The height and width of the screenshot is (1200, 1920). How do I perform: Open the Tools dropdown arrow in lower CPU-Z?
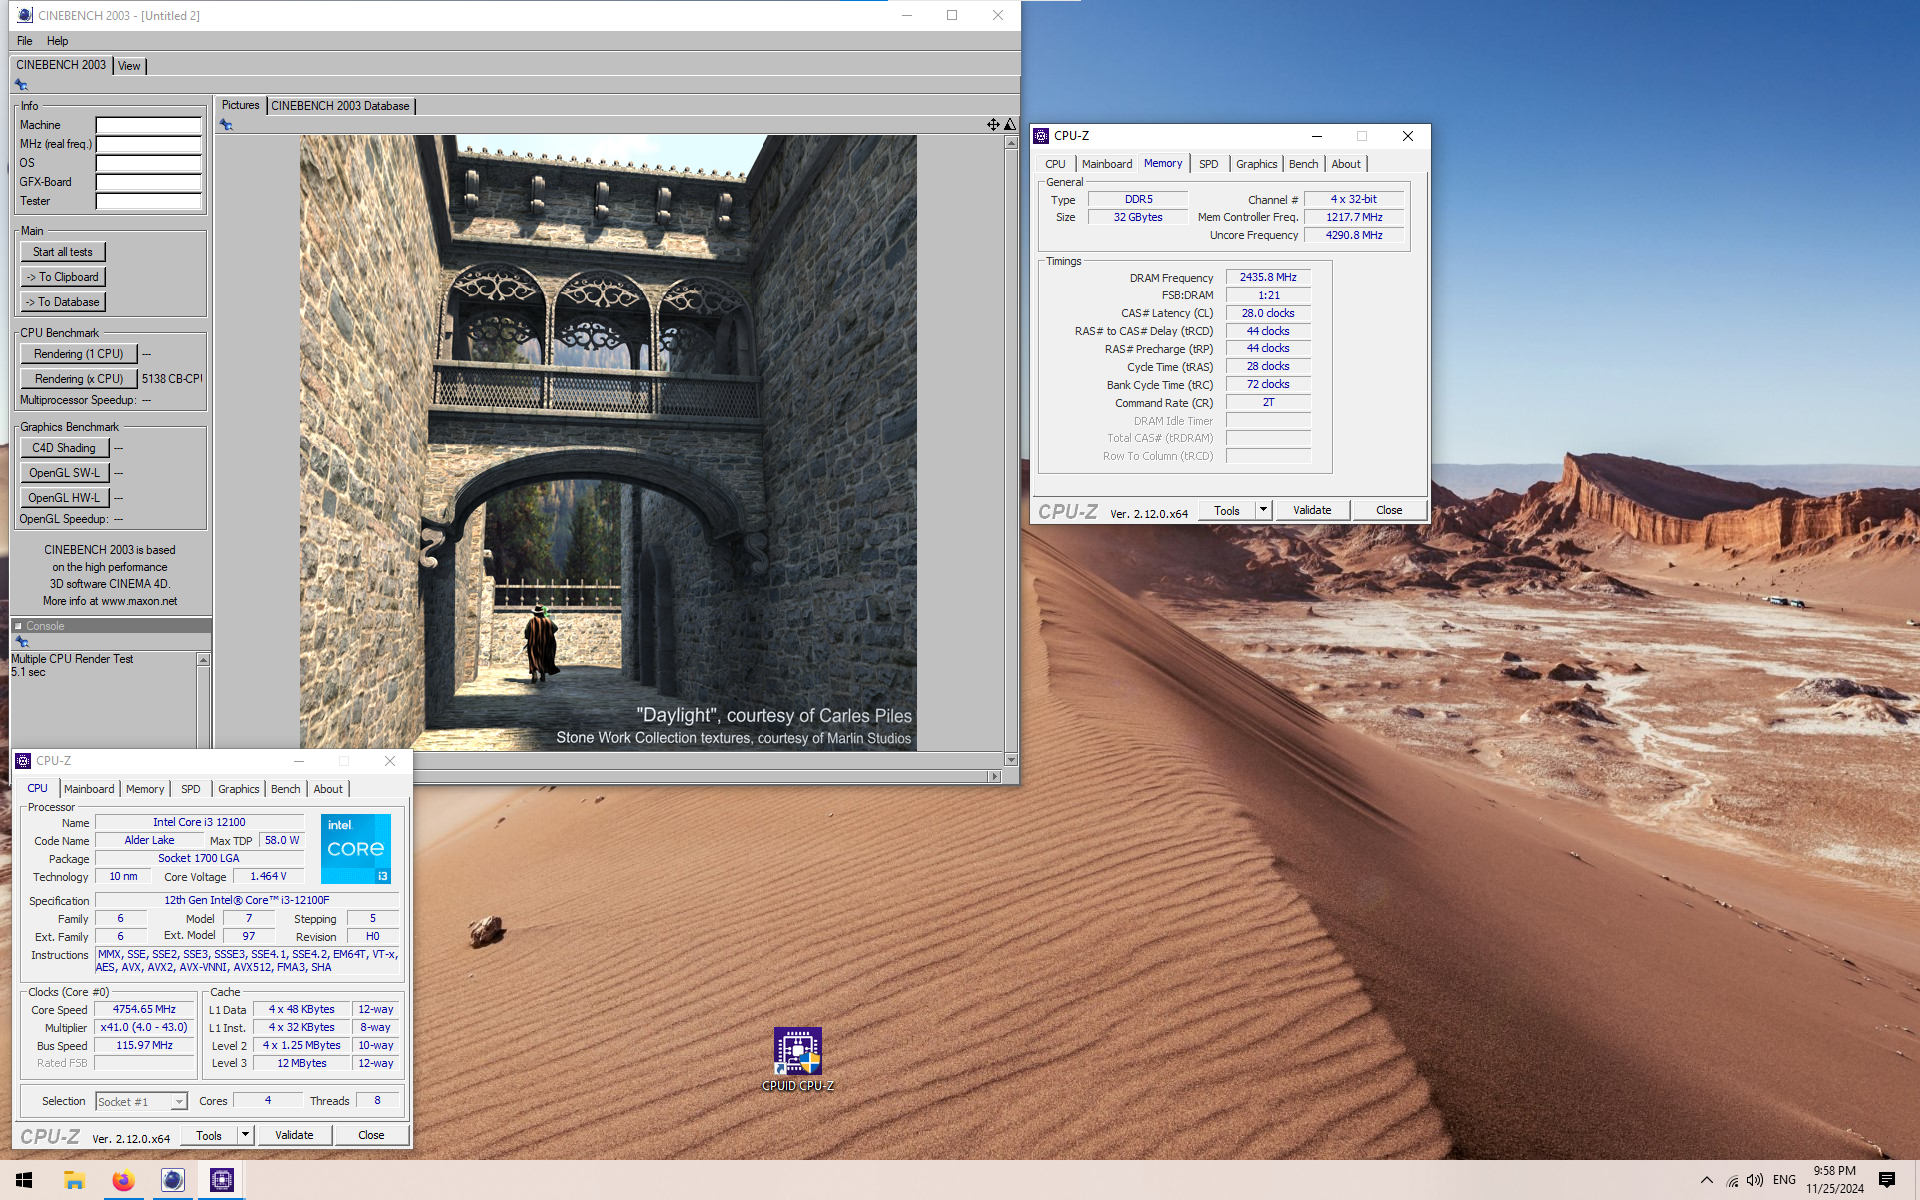click(x=245, y=1135)
